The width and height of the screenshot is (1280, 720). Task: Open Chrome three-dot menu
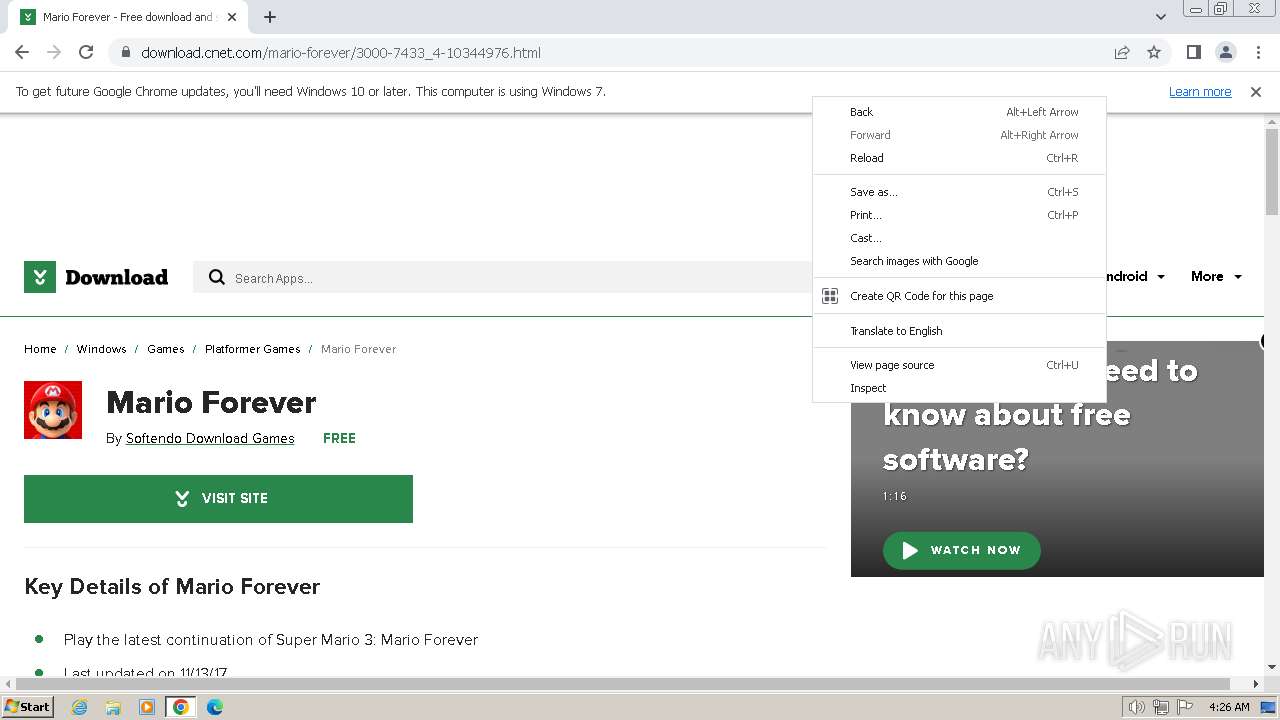click(1258, 52)
